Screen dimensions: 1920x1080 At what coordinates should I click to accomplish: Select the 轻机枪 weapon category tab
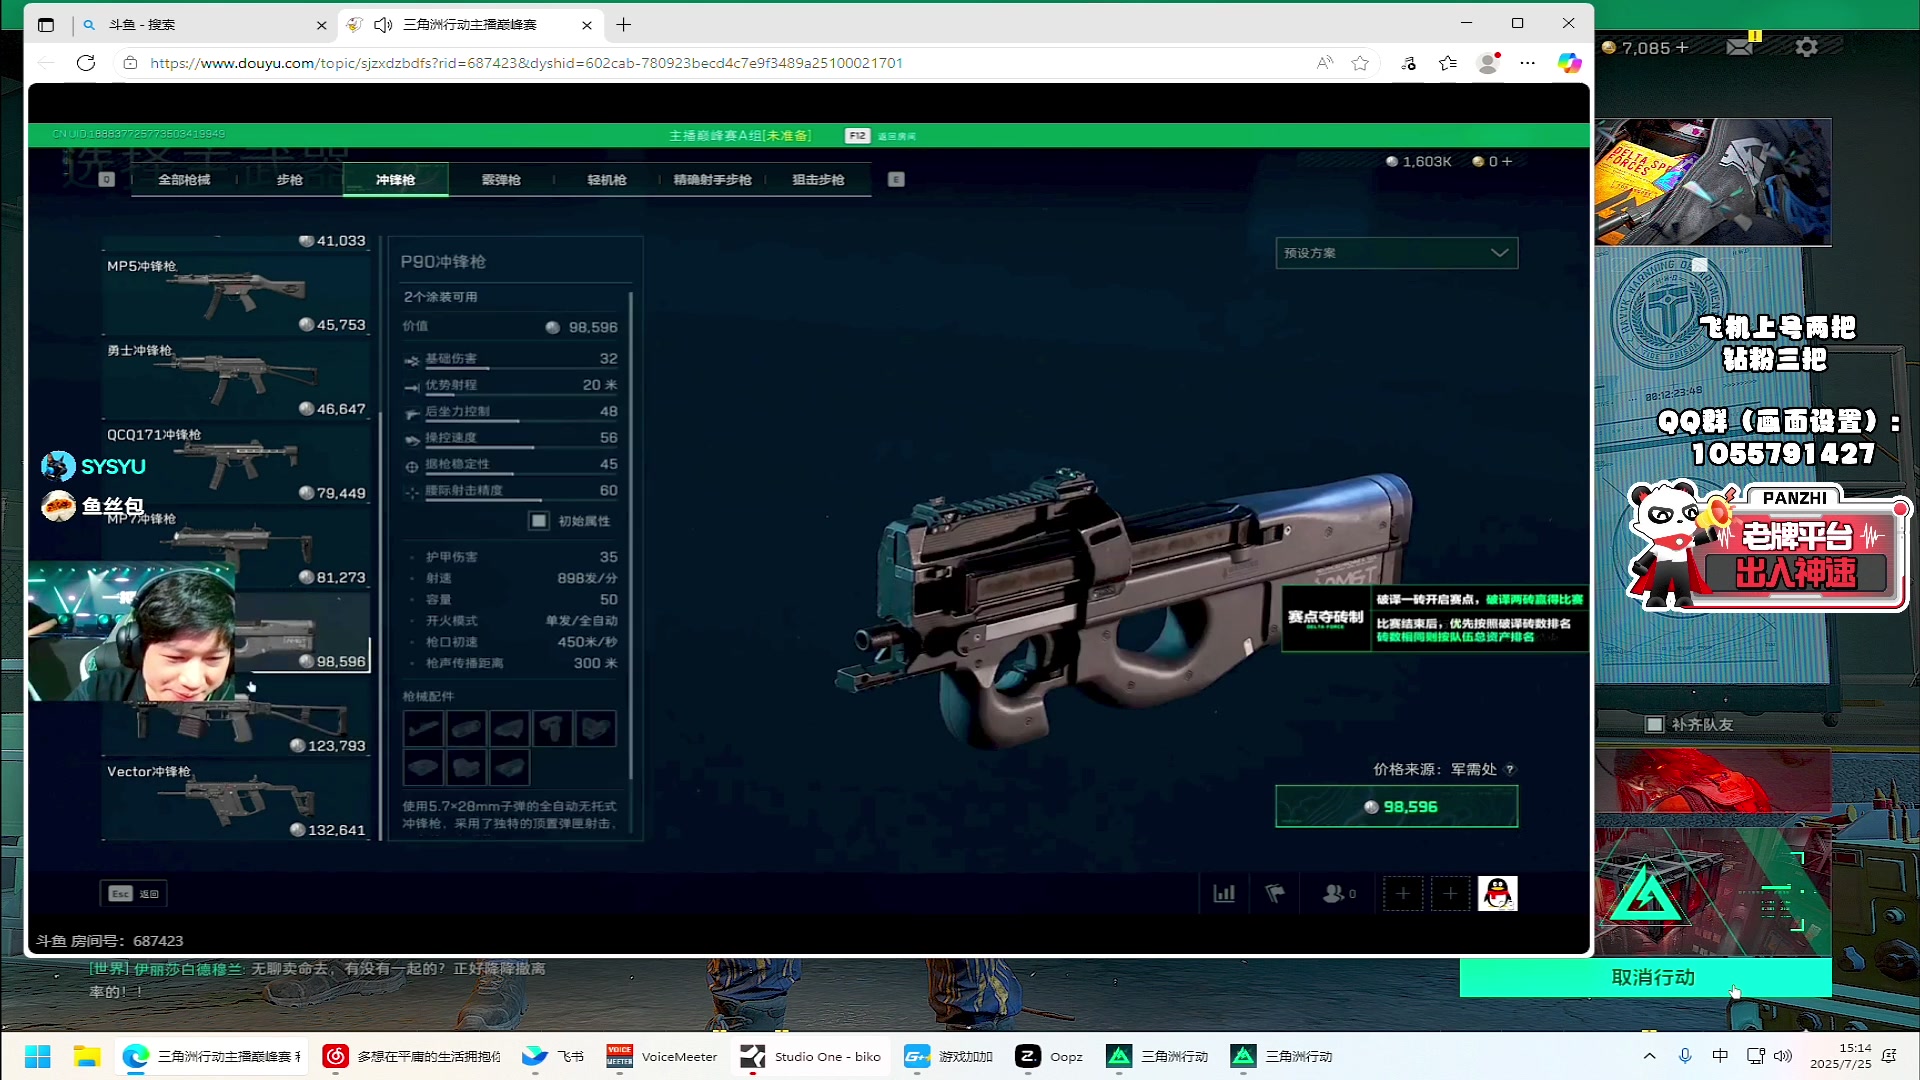coord(607,180)
